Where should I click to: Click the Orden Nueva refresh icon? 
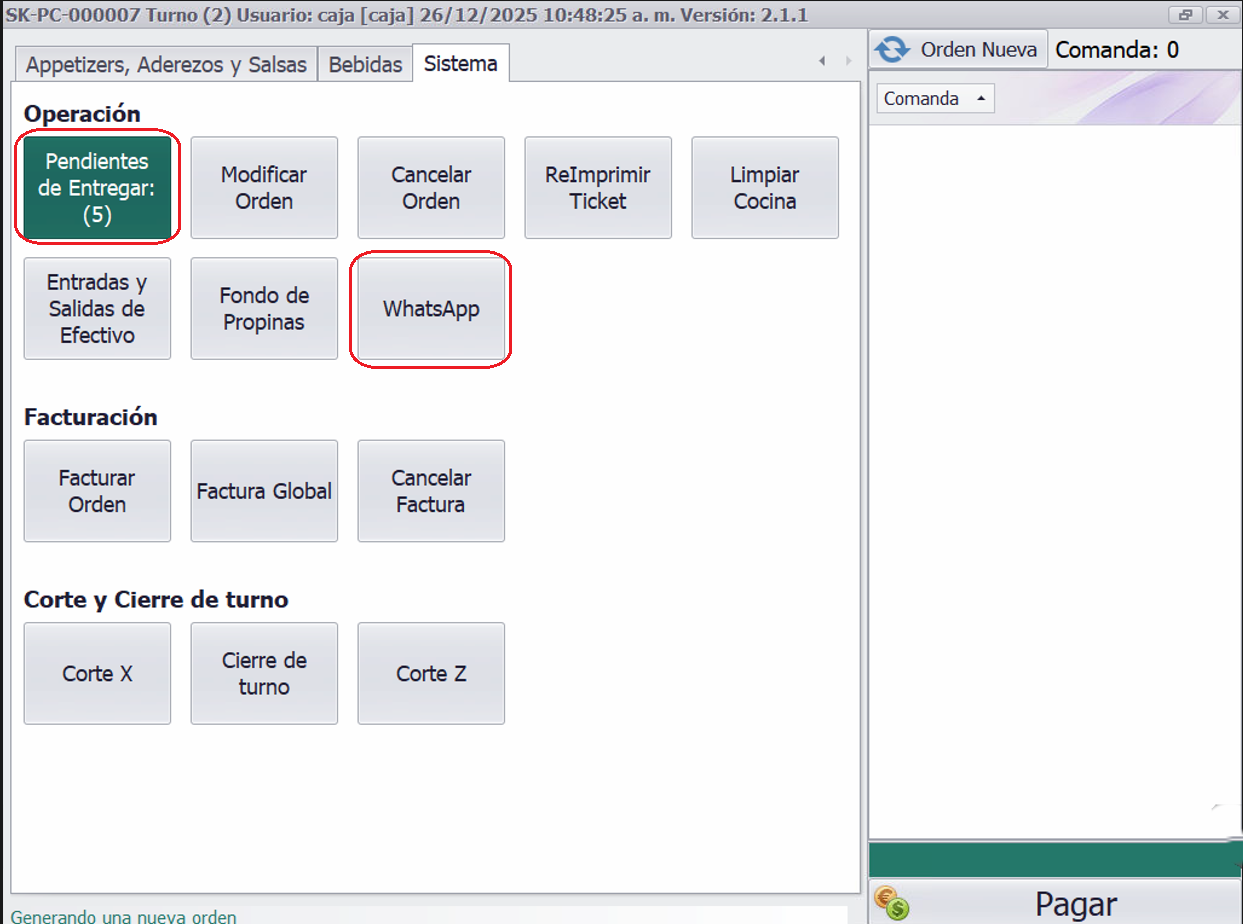point(892,49)
